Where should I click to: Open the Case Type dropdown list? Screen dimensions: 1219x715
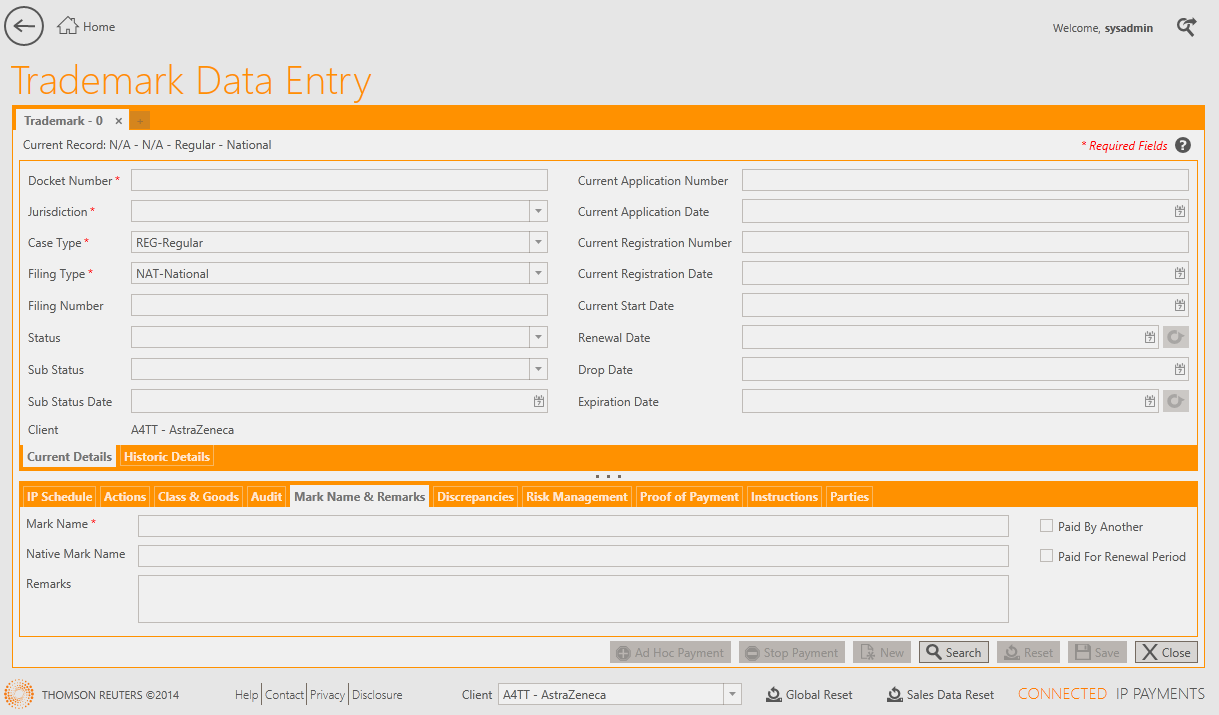click(x=538, y=243)
